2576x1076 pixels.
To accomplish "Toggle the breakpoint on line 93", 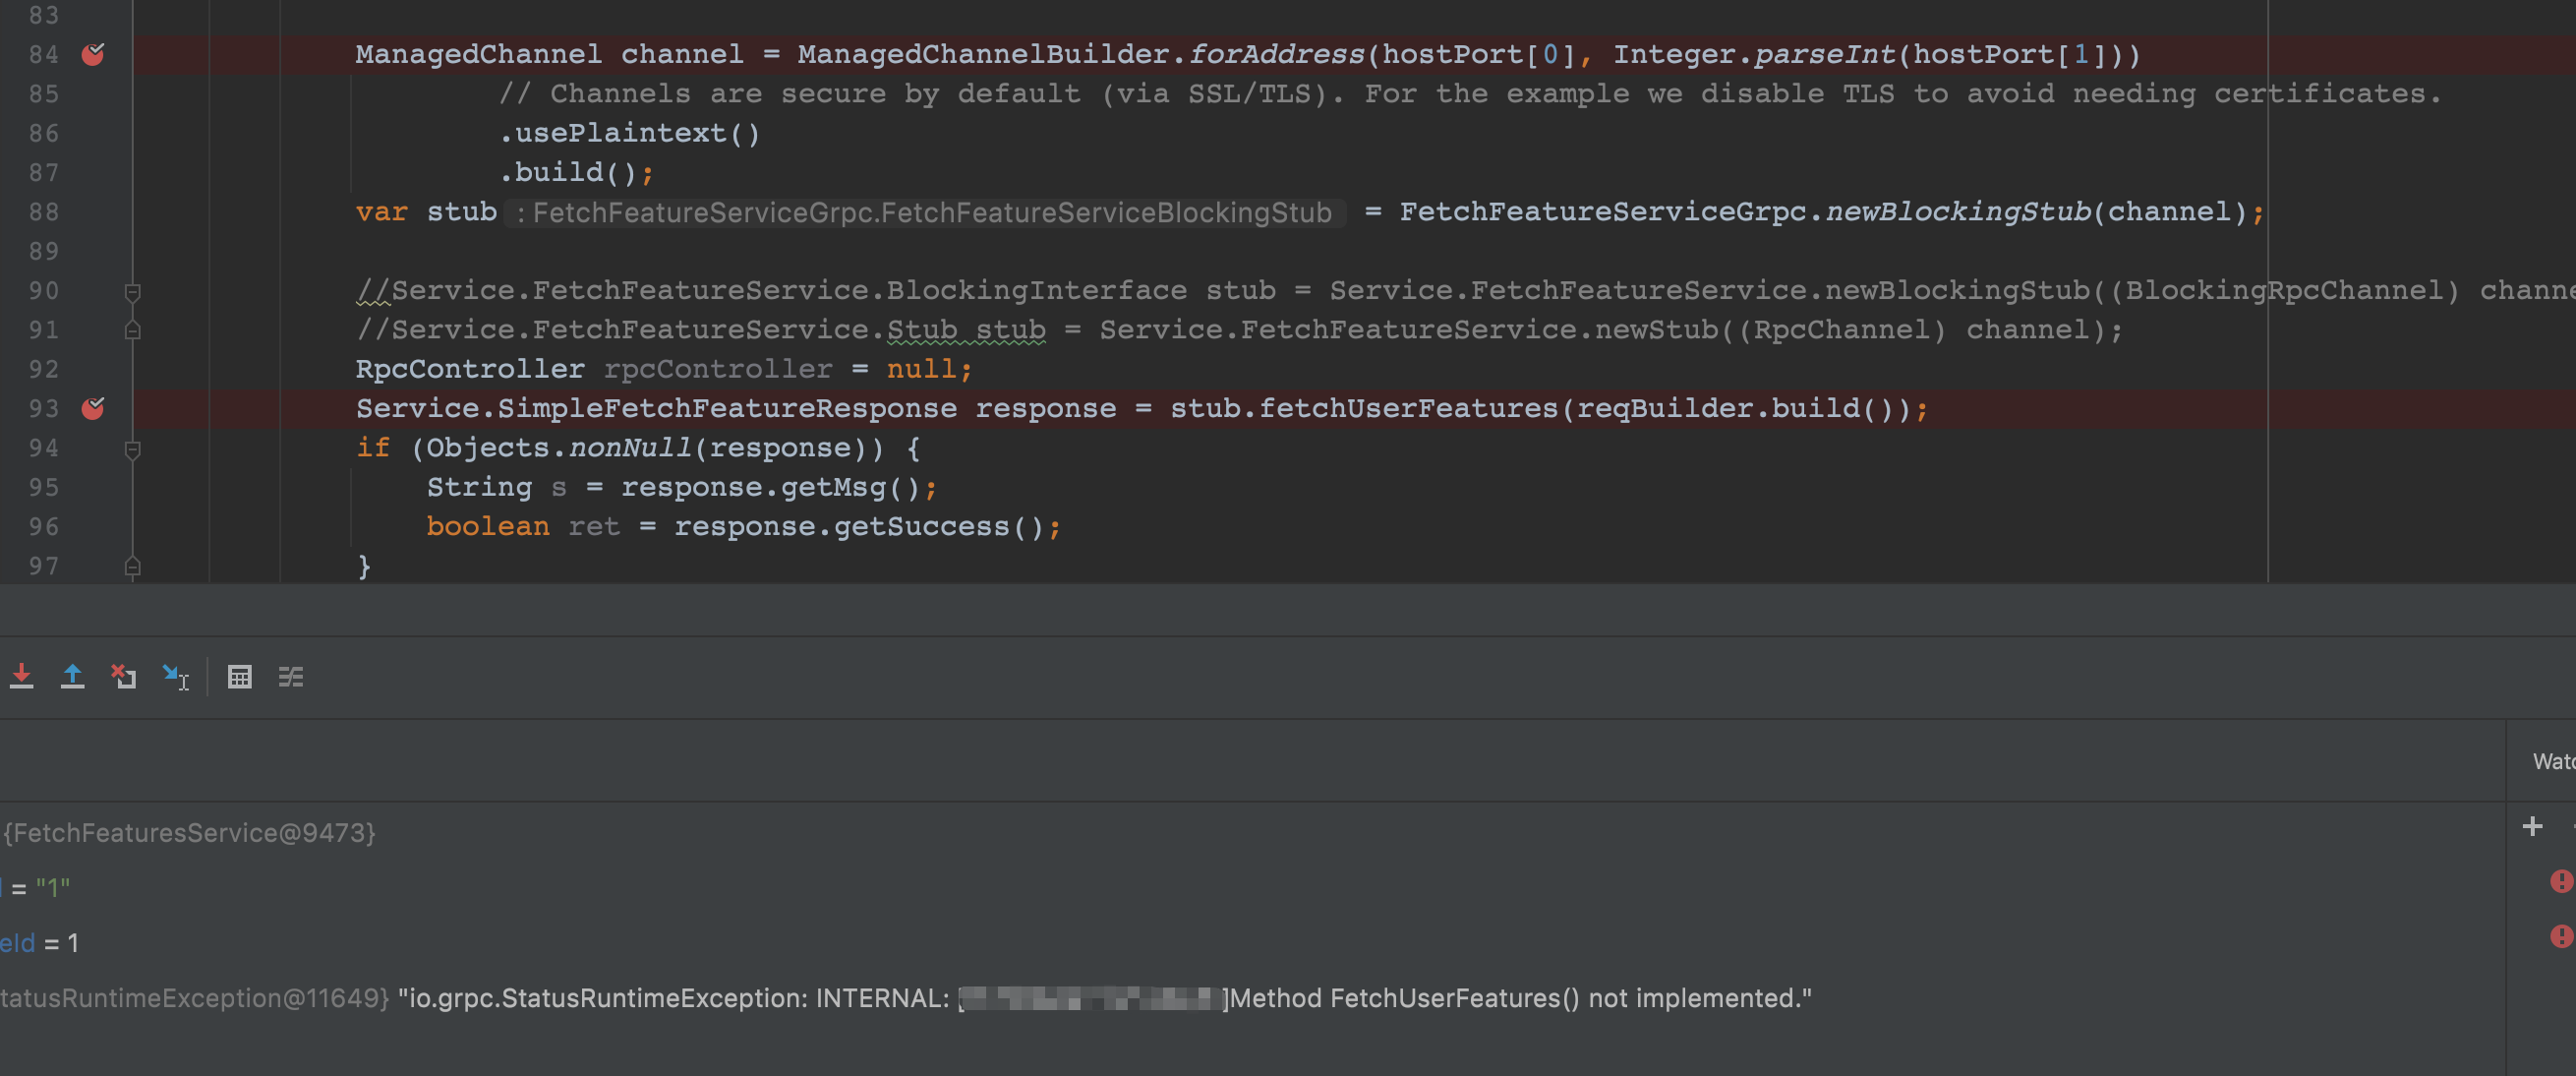I will pyautogui.click(x=92, y=407).
